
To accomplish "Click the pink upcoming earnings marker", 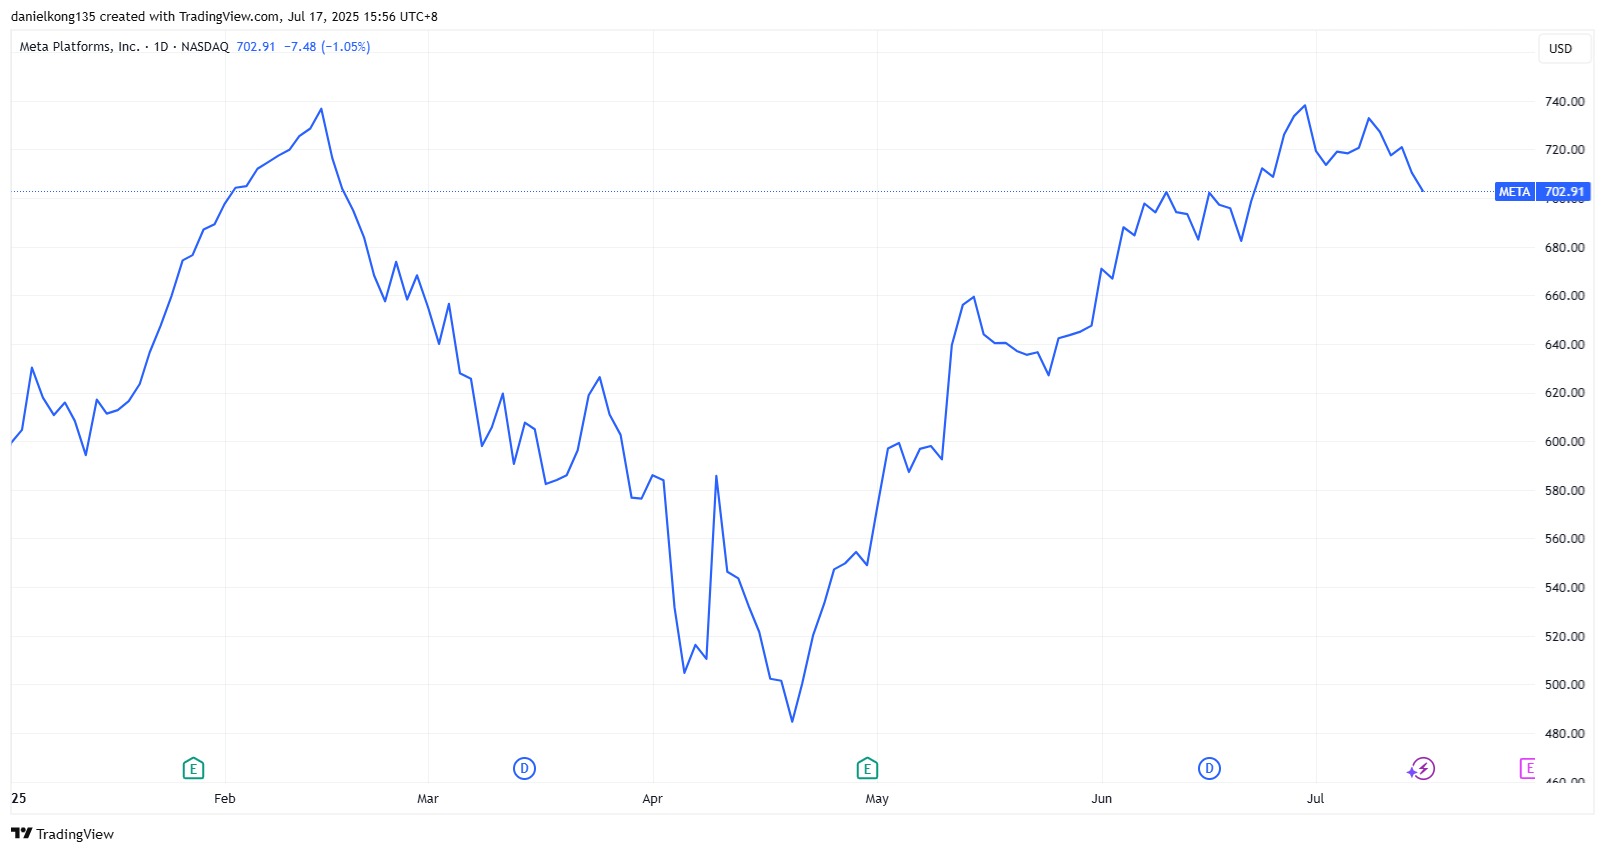I will 1527,768.
